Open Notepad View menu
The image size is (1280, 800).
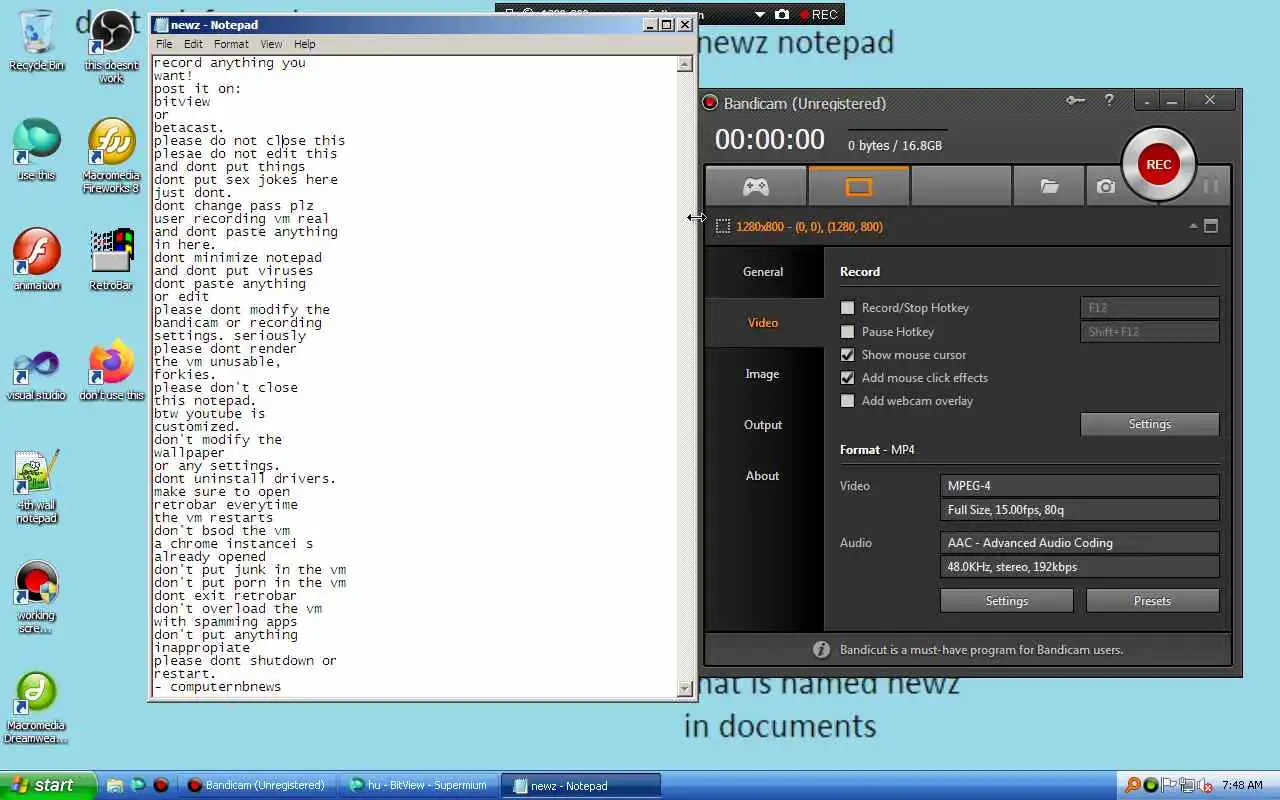coord(271,44)
